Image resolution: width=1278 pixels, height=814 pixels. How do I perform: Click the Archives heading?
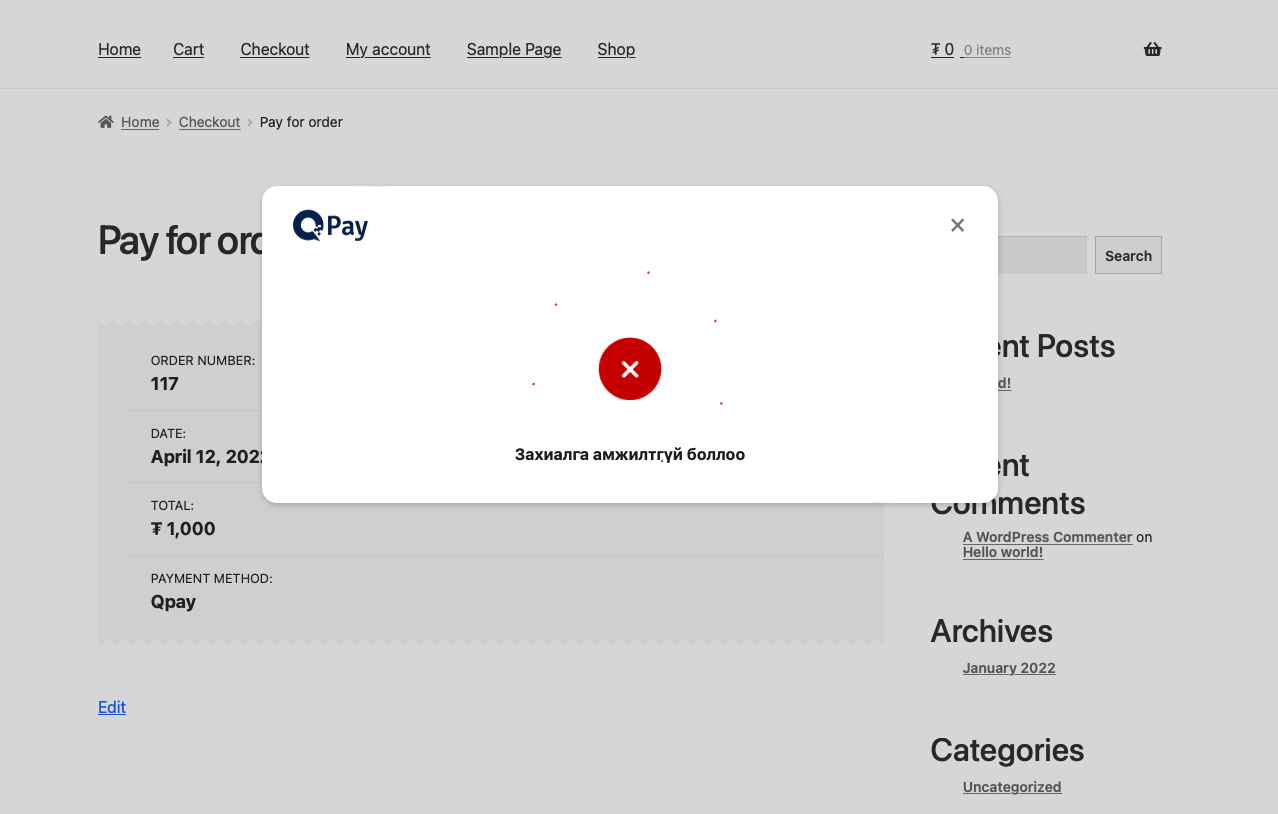pos(991,631)
